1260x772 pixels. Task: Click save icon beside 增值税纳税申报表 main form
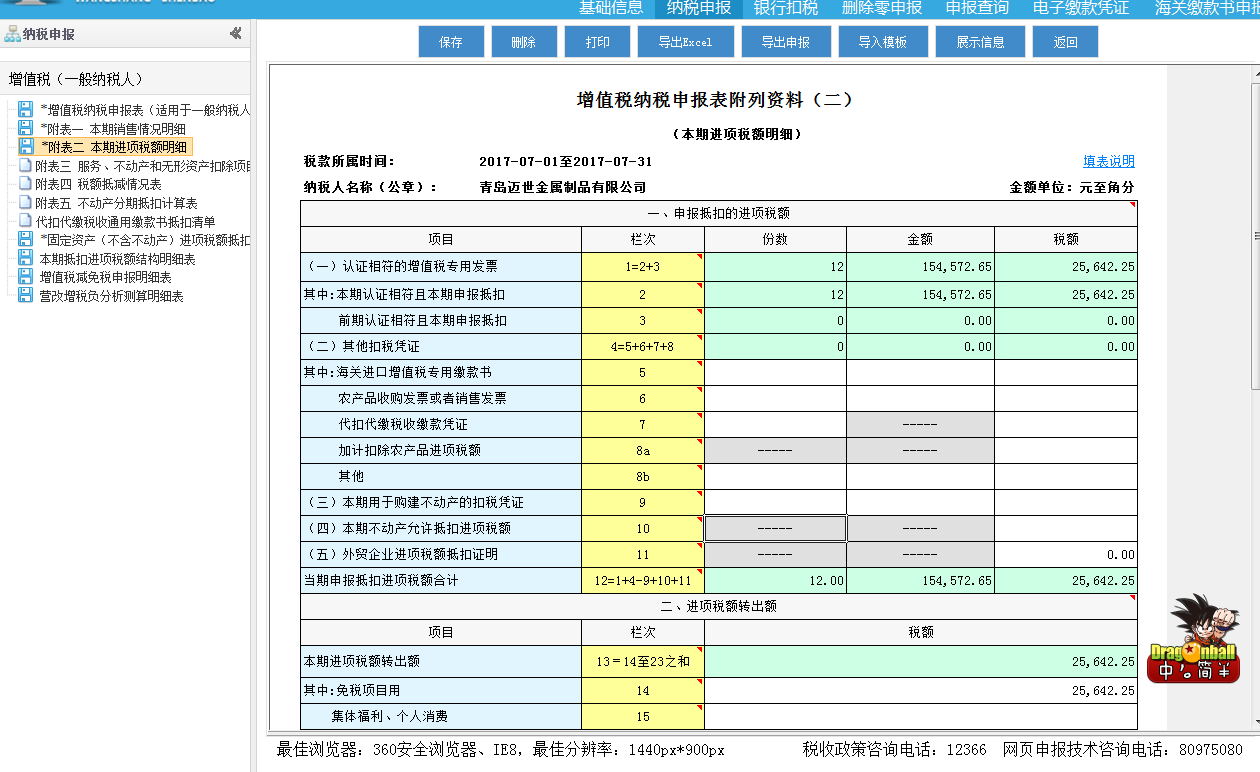point(26,110)
